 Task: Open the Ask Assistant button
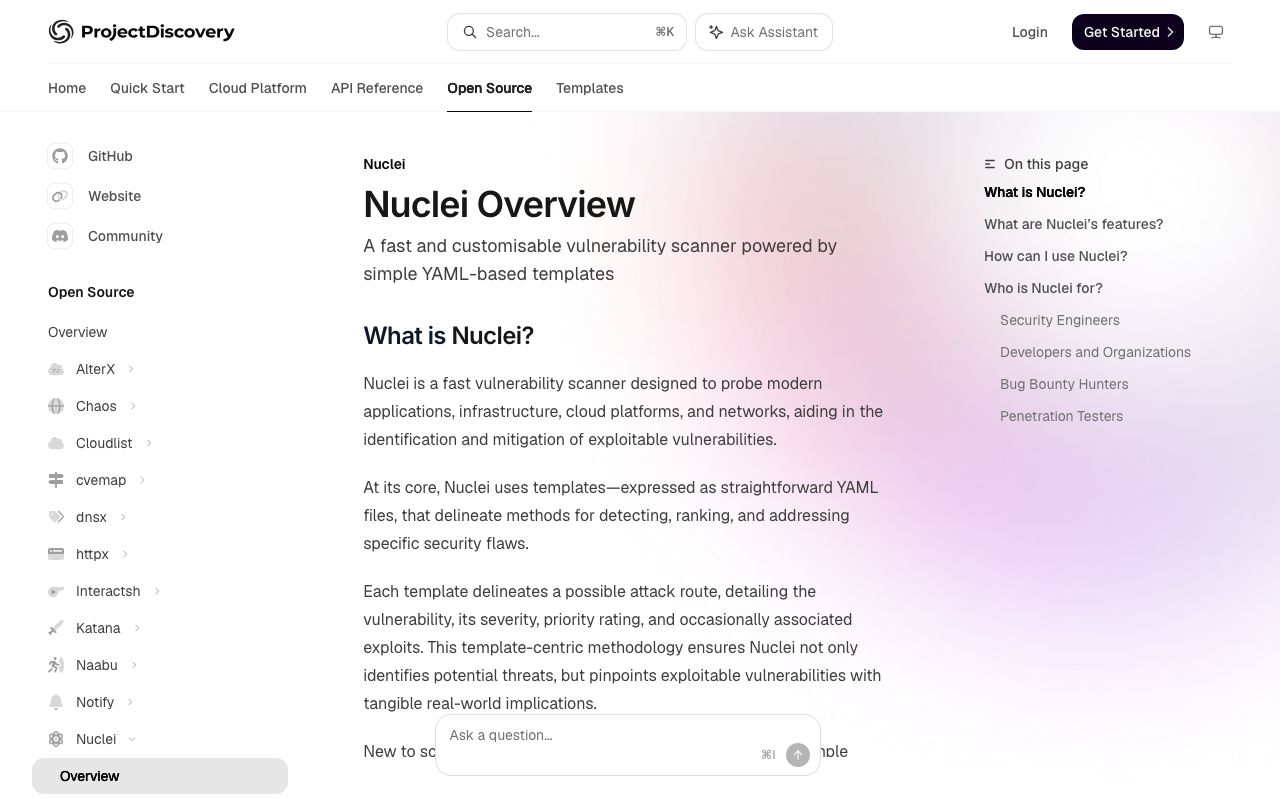[764, 32]
